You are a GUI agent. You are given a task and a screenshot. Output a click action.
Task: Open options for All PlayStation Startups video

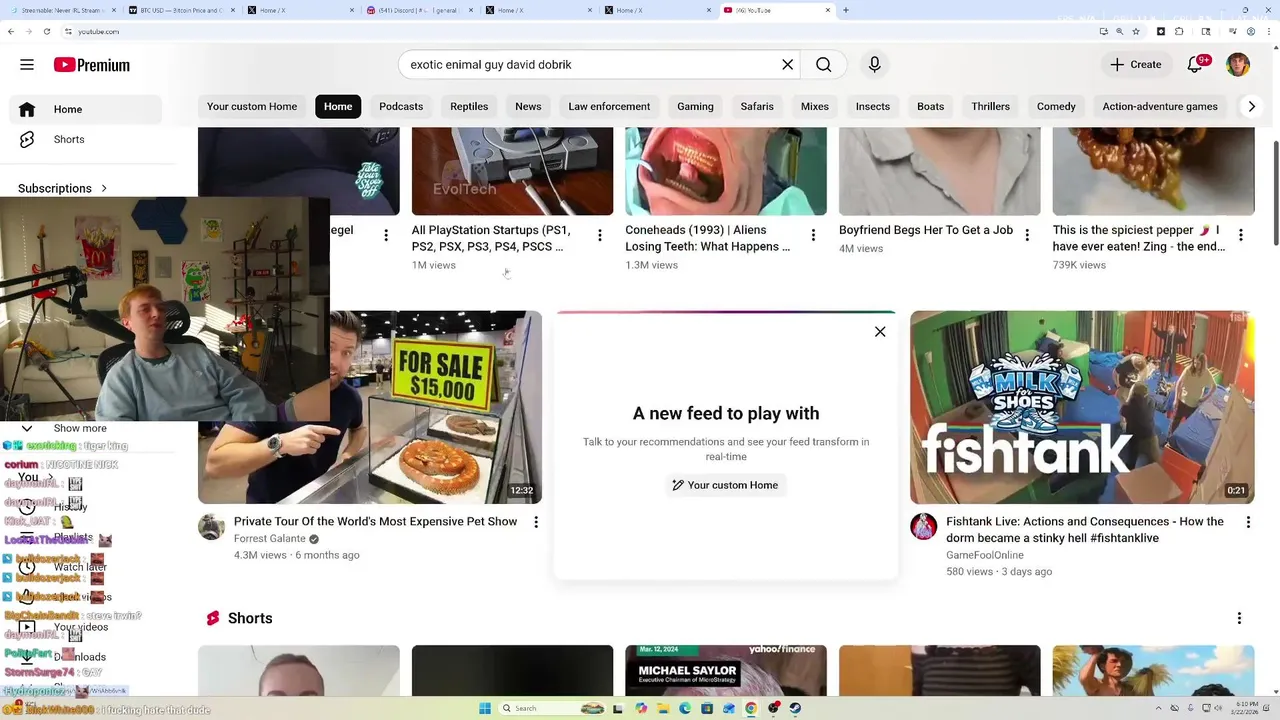tap(599, 235)
